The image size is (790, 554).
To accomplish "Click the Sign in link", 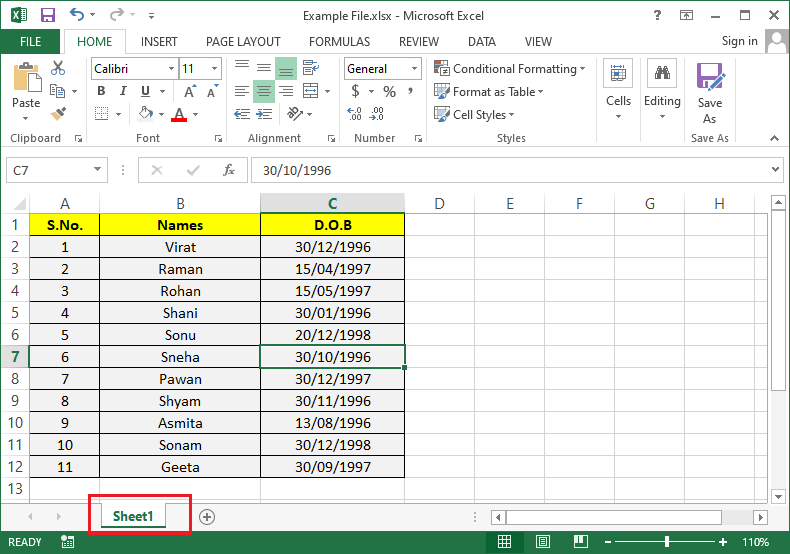I will pos(739,41).
